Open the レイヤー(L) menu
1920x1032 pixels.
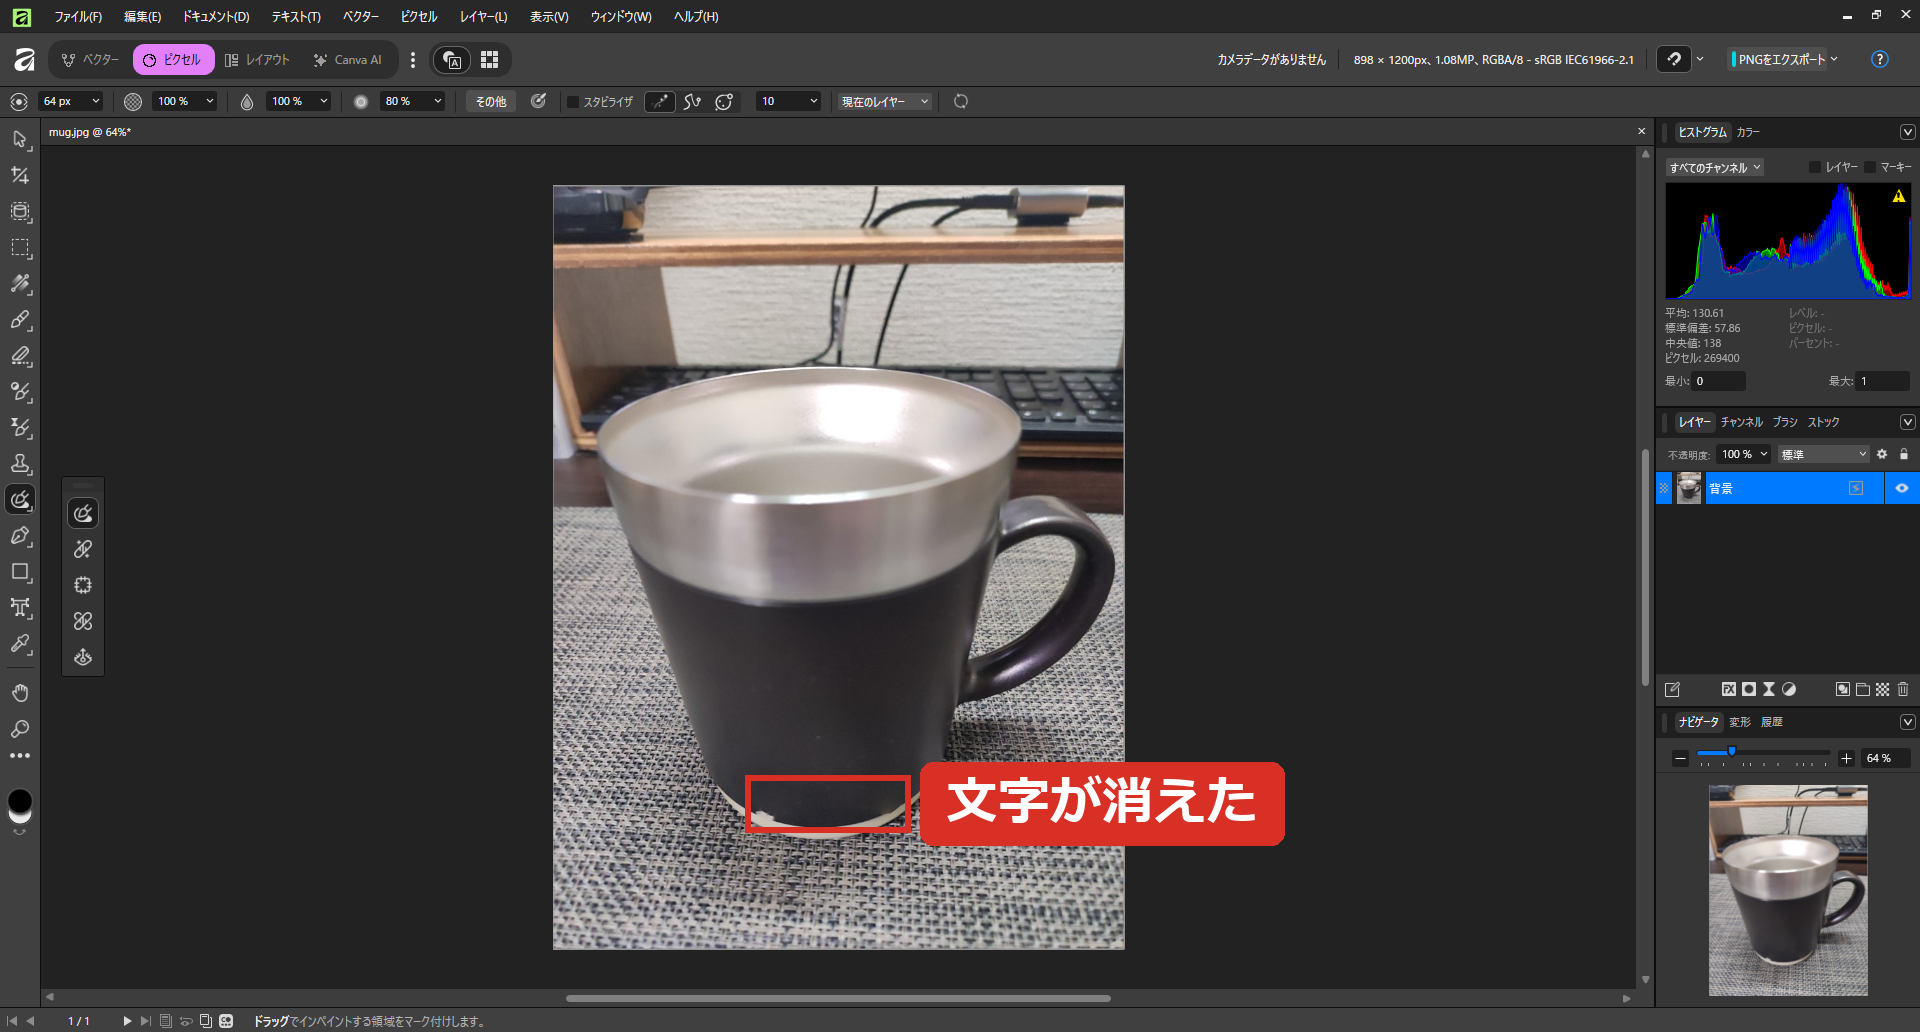pos(483,17)
